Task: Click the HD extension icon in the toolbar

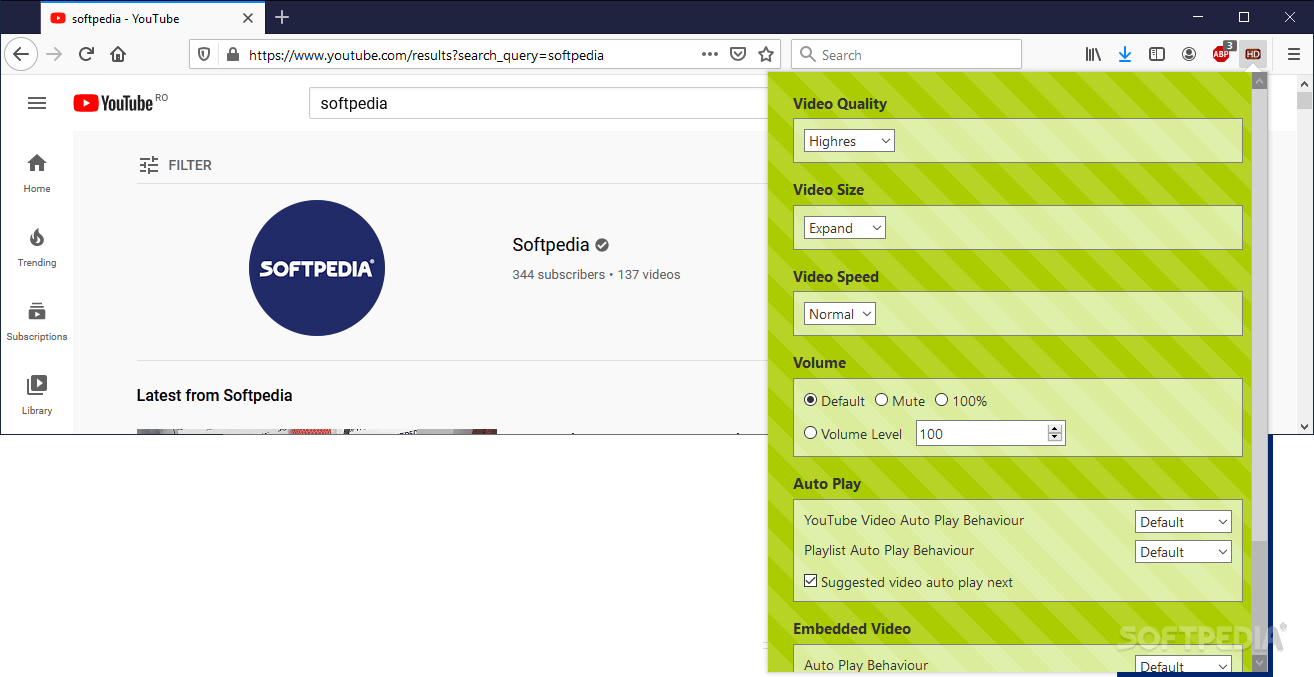Action: (x=1253, y=54)
